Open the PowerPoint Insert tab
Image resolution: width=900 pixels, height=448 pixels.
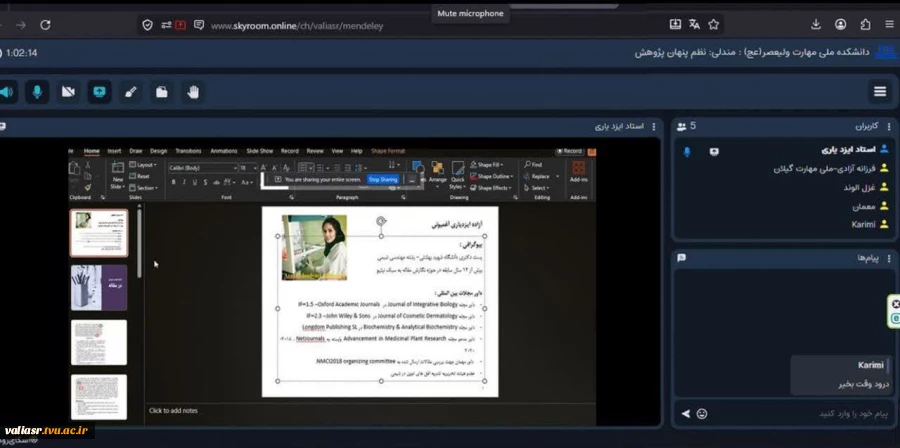pos(114,151)
